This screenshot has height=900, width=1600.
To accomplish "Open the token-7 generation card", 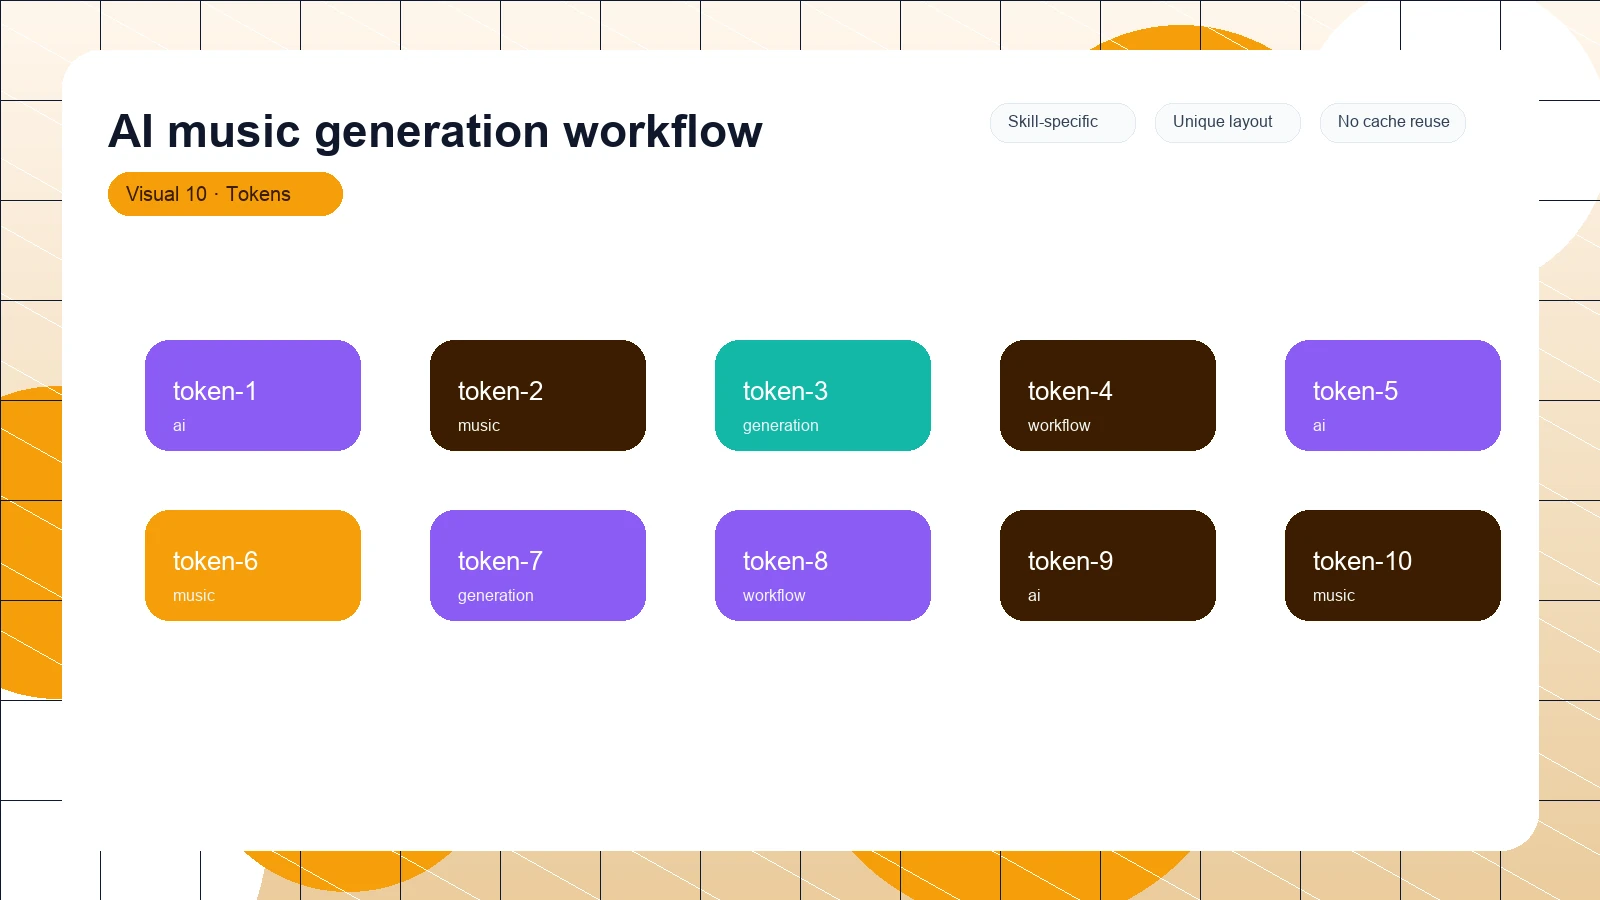I will (538, 565).
